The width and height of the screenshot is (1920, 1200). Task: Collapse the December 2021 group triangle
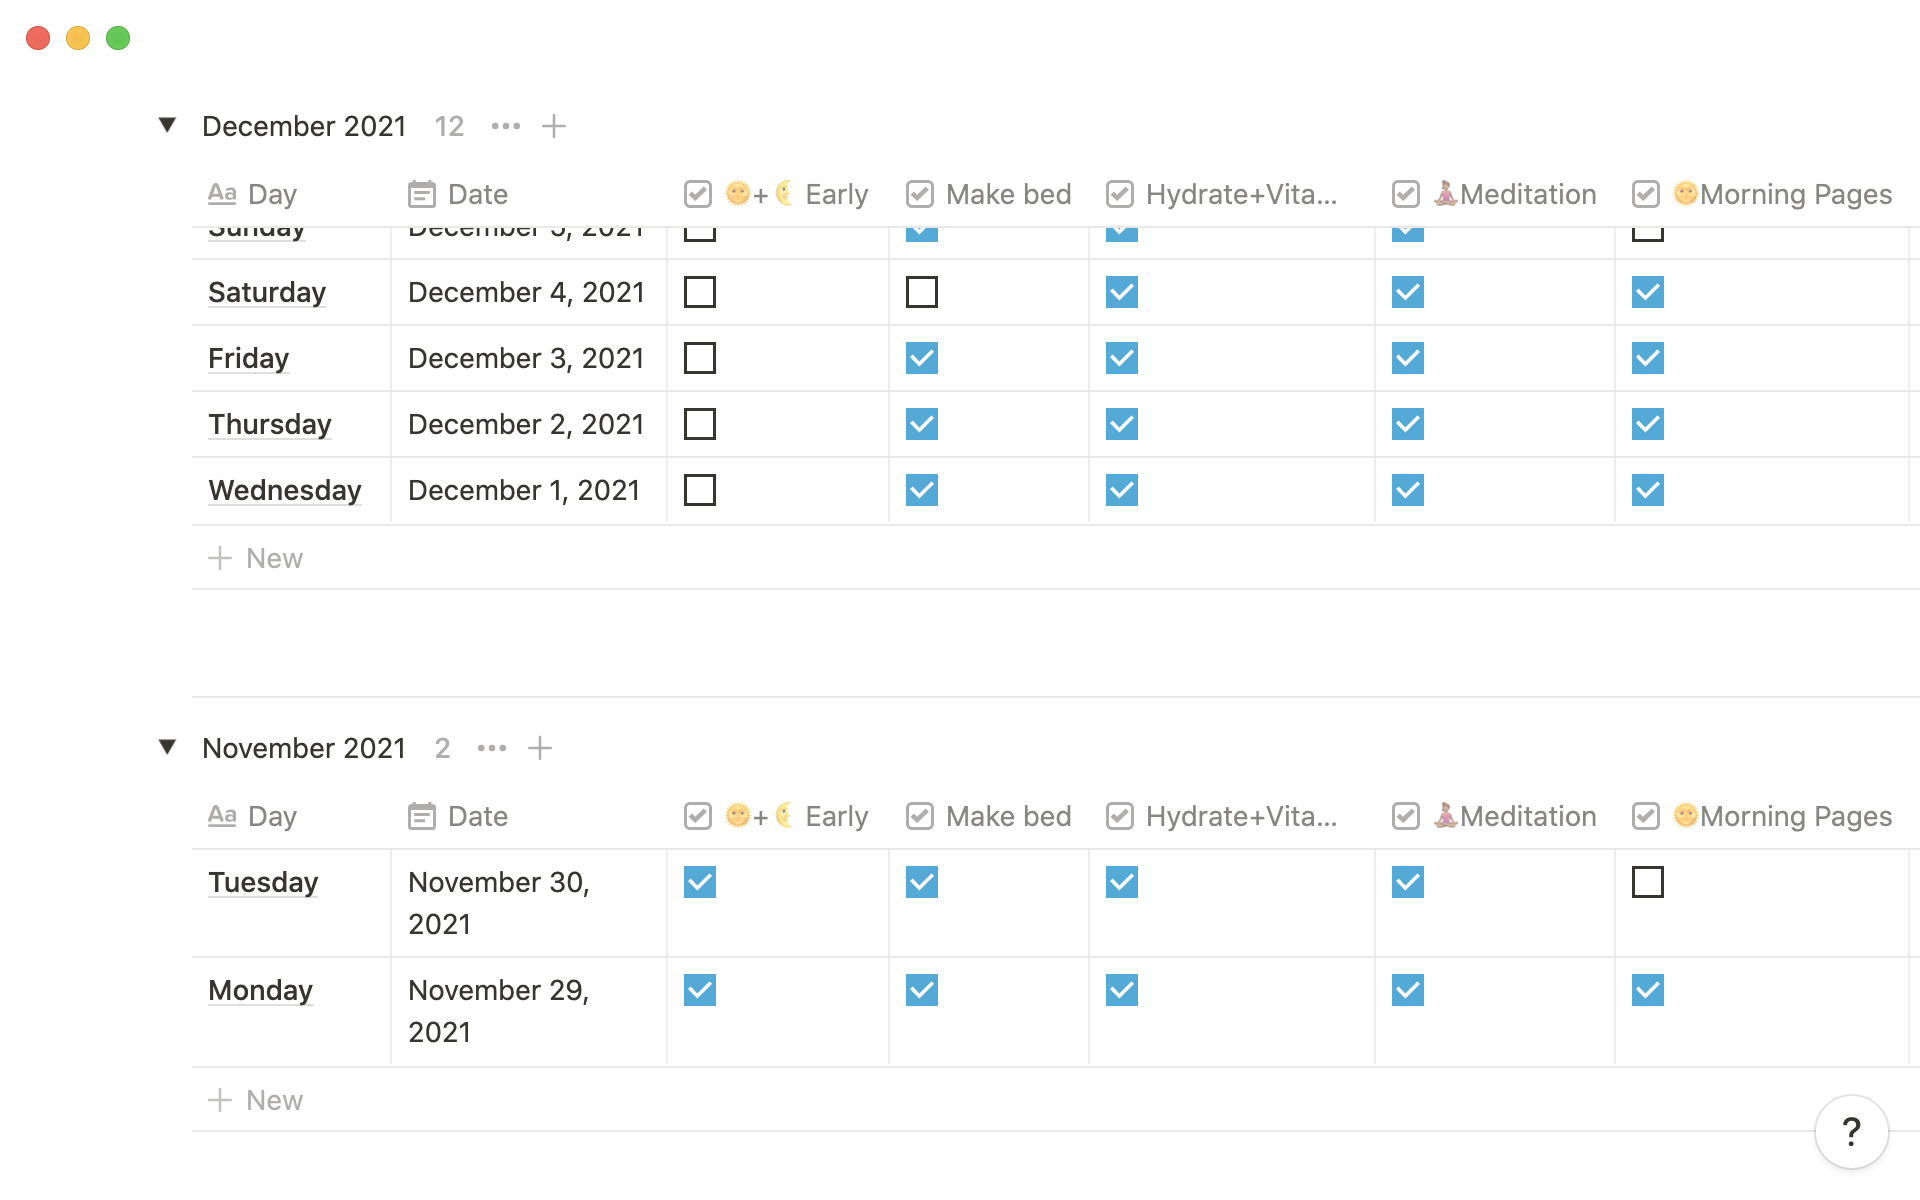click(x=168, y=125)
